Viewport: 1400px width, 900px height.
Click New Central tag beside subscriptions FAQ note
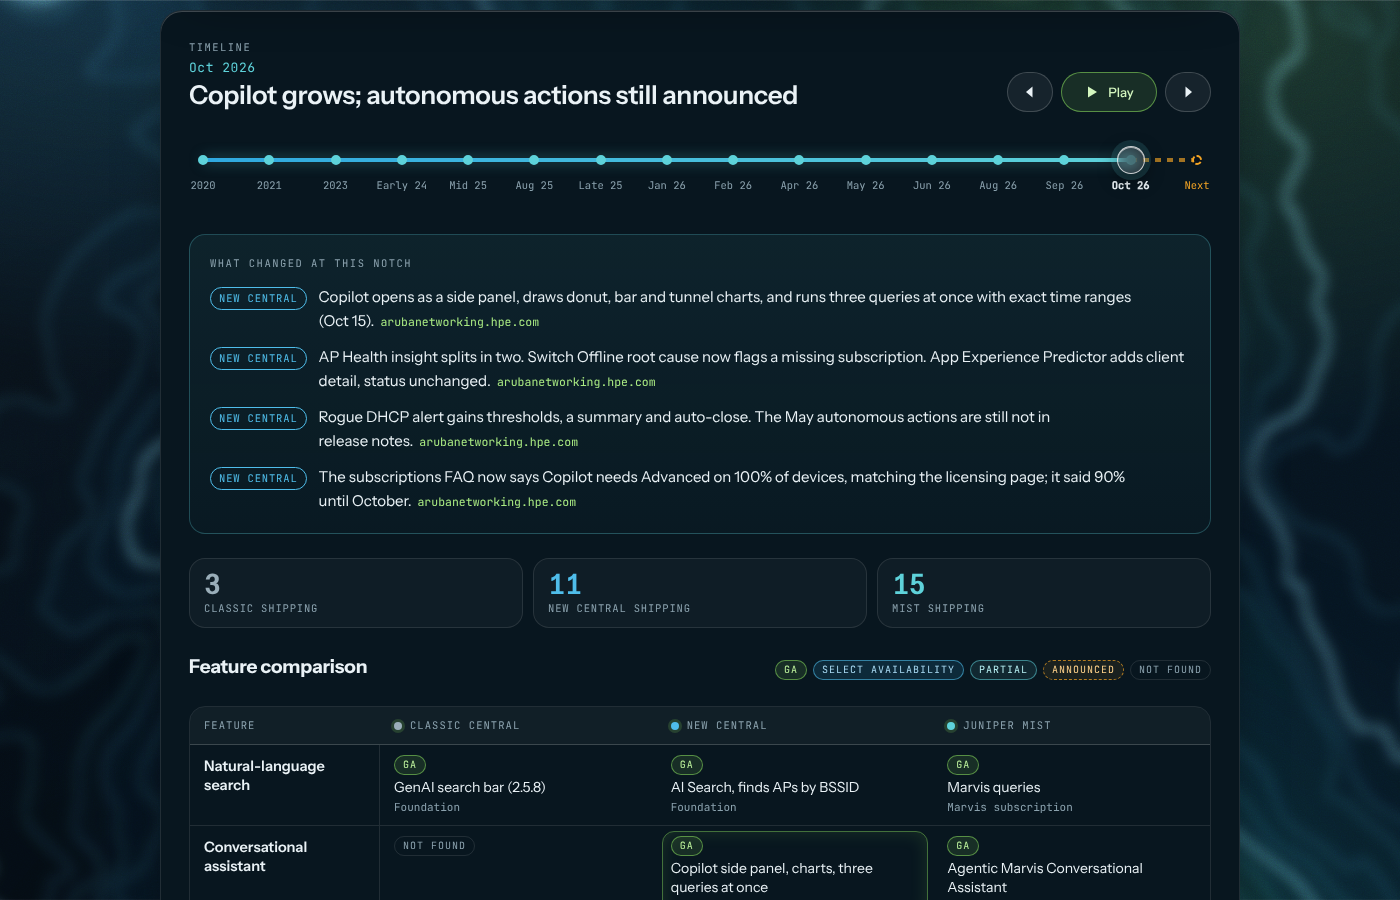[258, 479]
